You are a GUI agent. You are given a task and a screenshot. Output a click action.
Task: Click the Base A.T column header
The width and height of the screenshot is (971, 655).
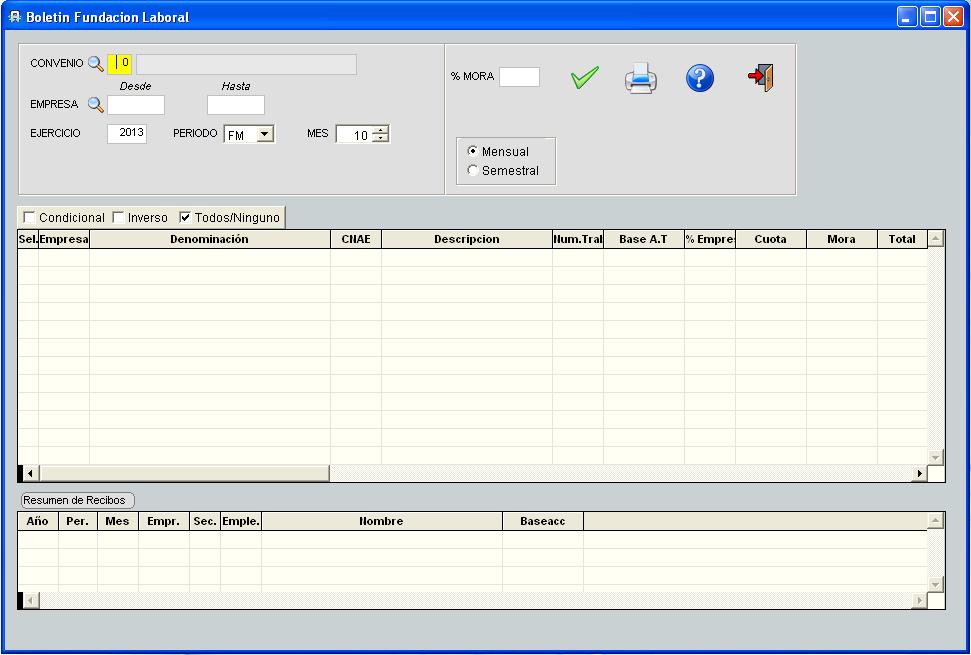click(x=643, y=239)
